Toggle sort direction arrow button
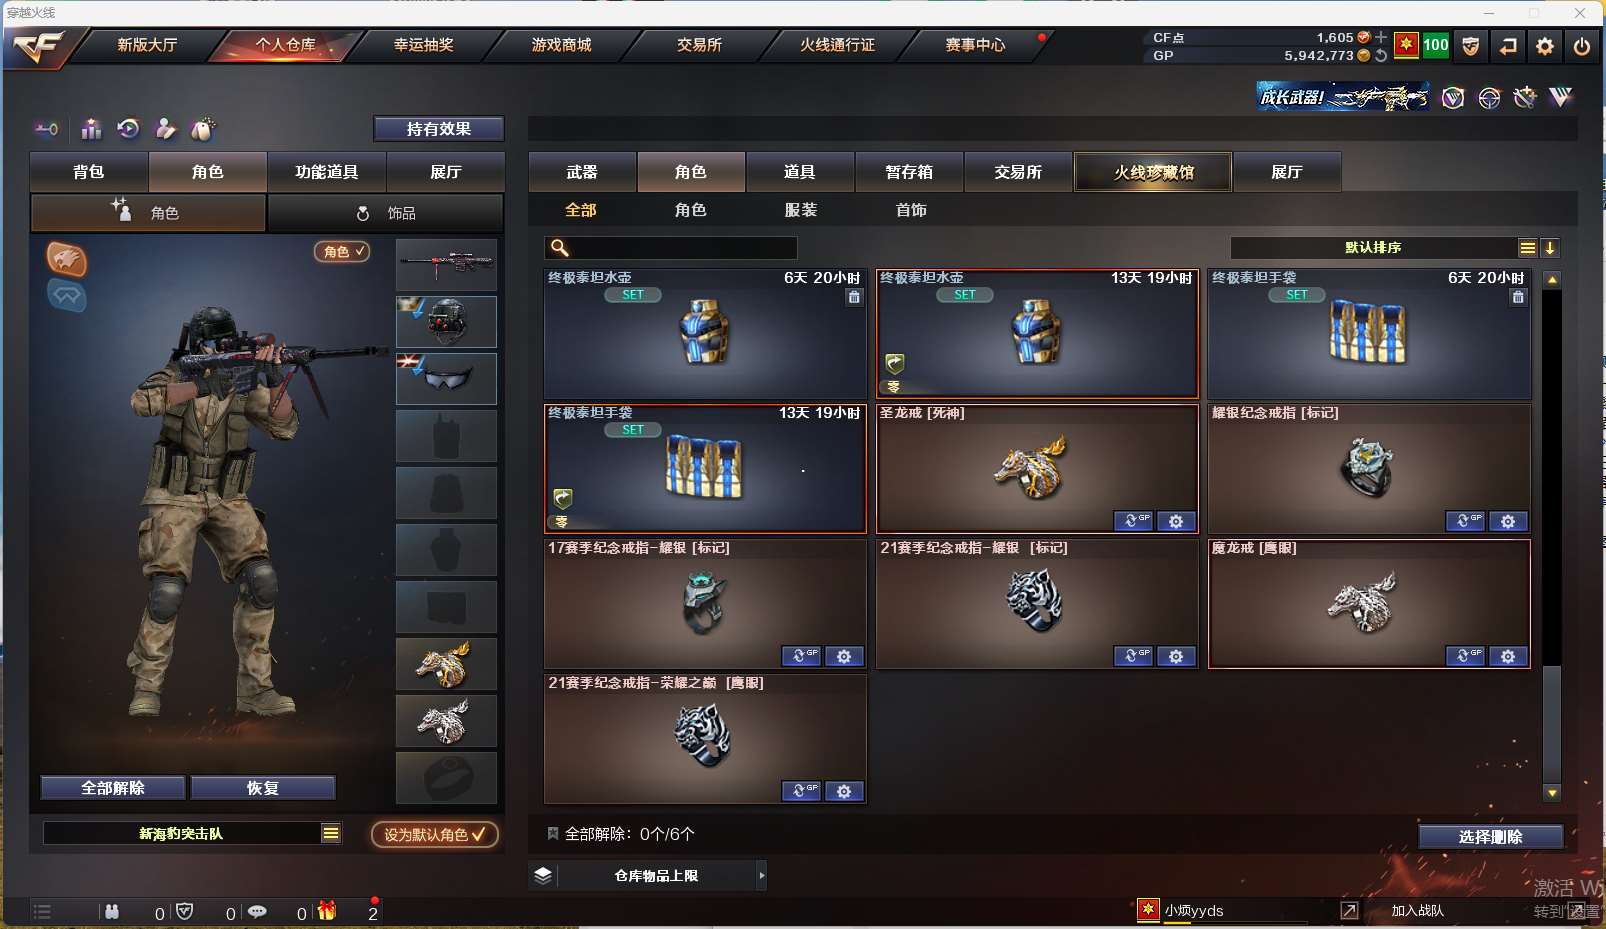This screenshot has height=929, width=1606. coord(1550,248)
